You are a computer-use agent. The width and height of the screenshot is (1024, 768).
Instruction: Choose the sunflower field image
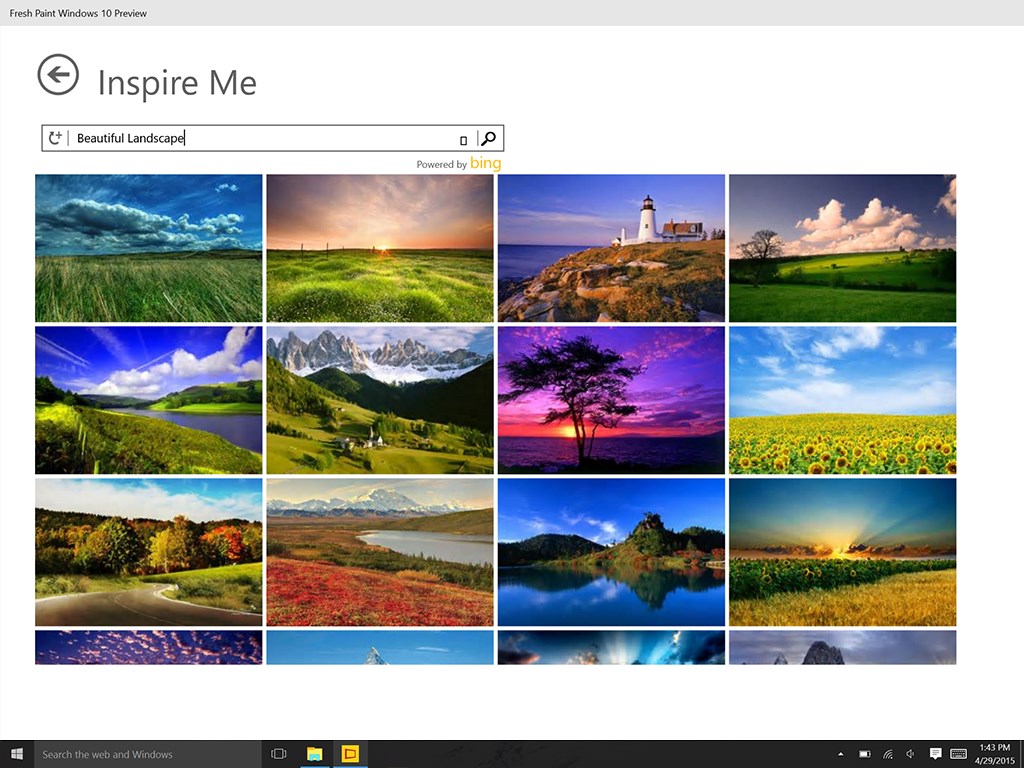842,400
